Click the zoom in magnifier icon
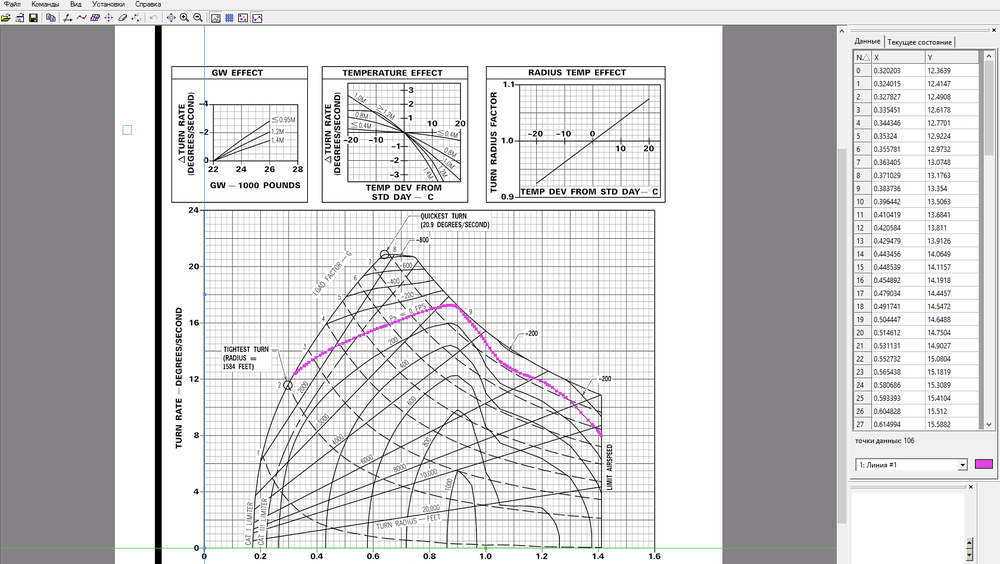Image resolution: width=1000 pixels, height=564 pixels. (184, 18)
